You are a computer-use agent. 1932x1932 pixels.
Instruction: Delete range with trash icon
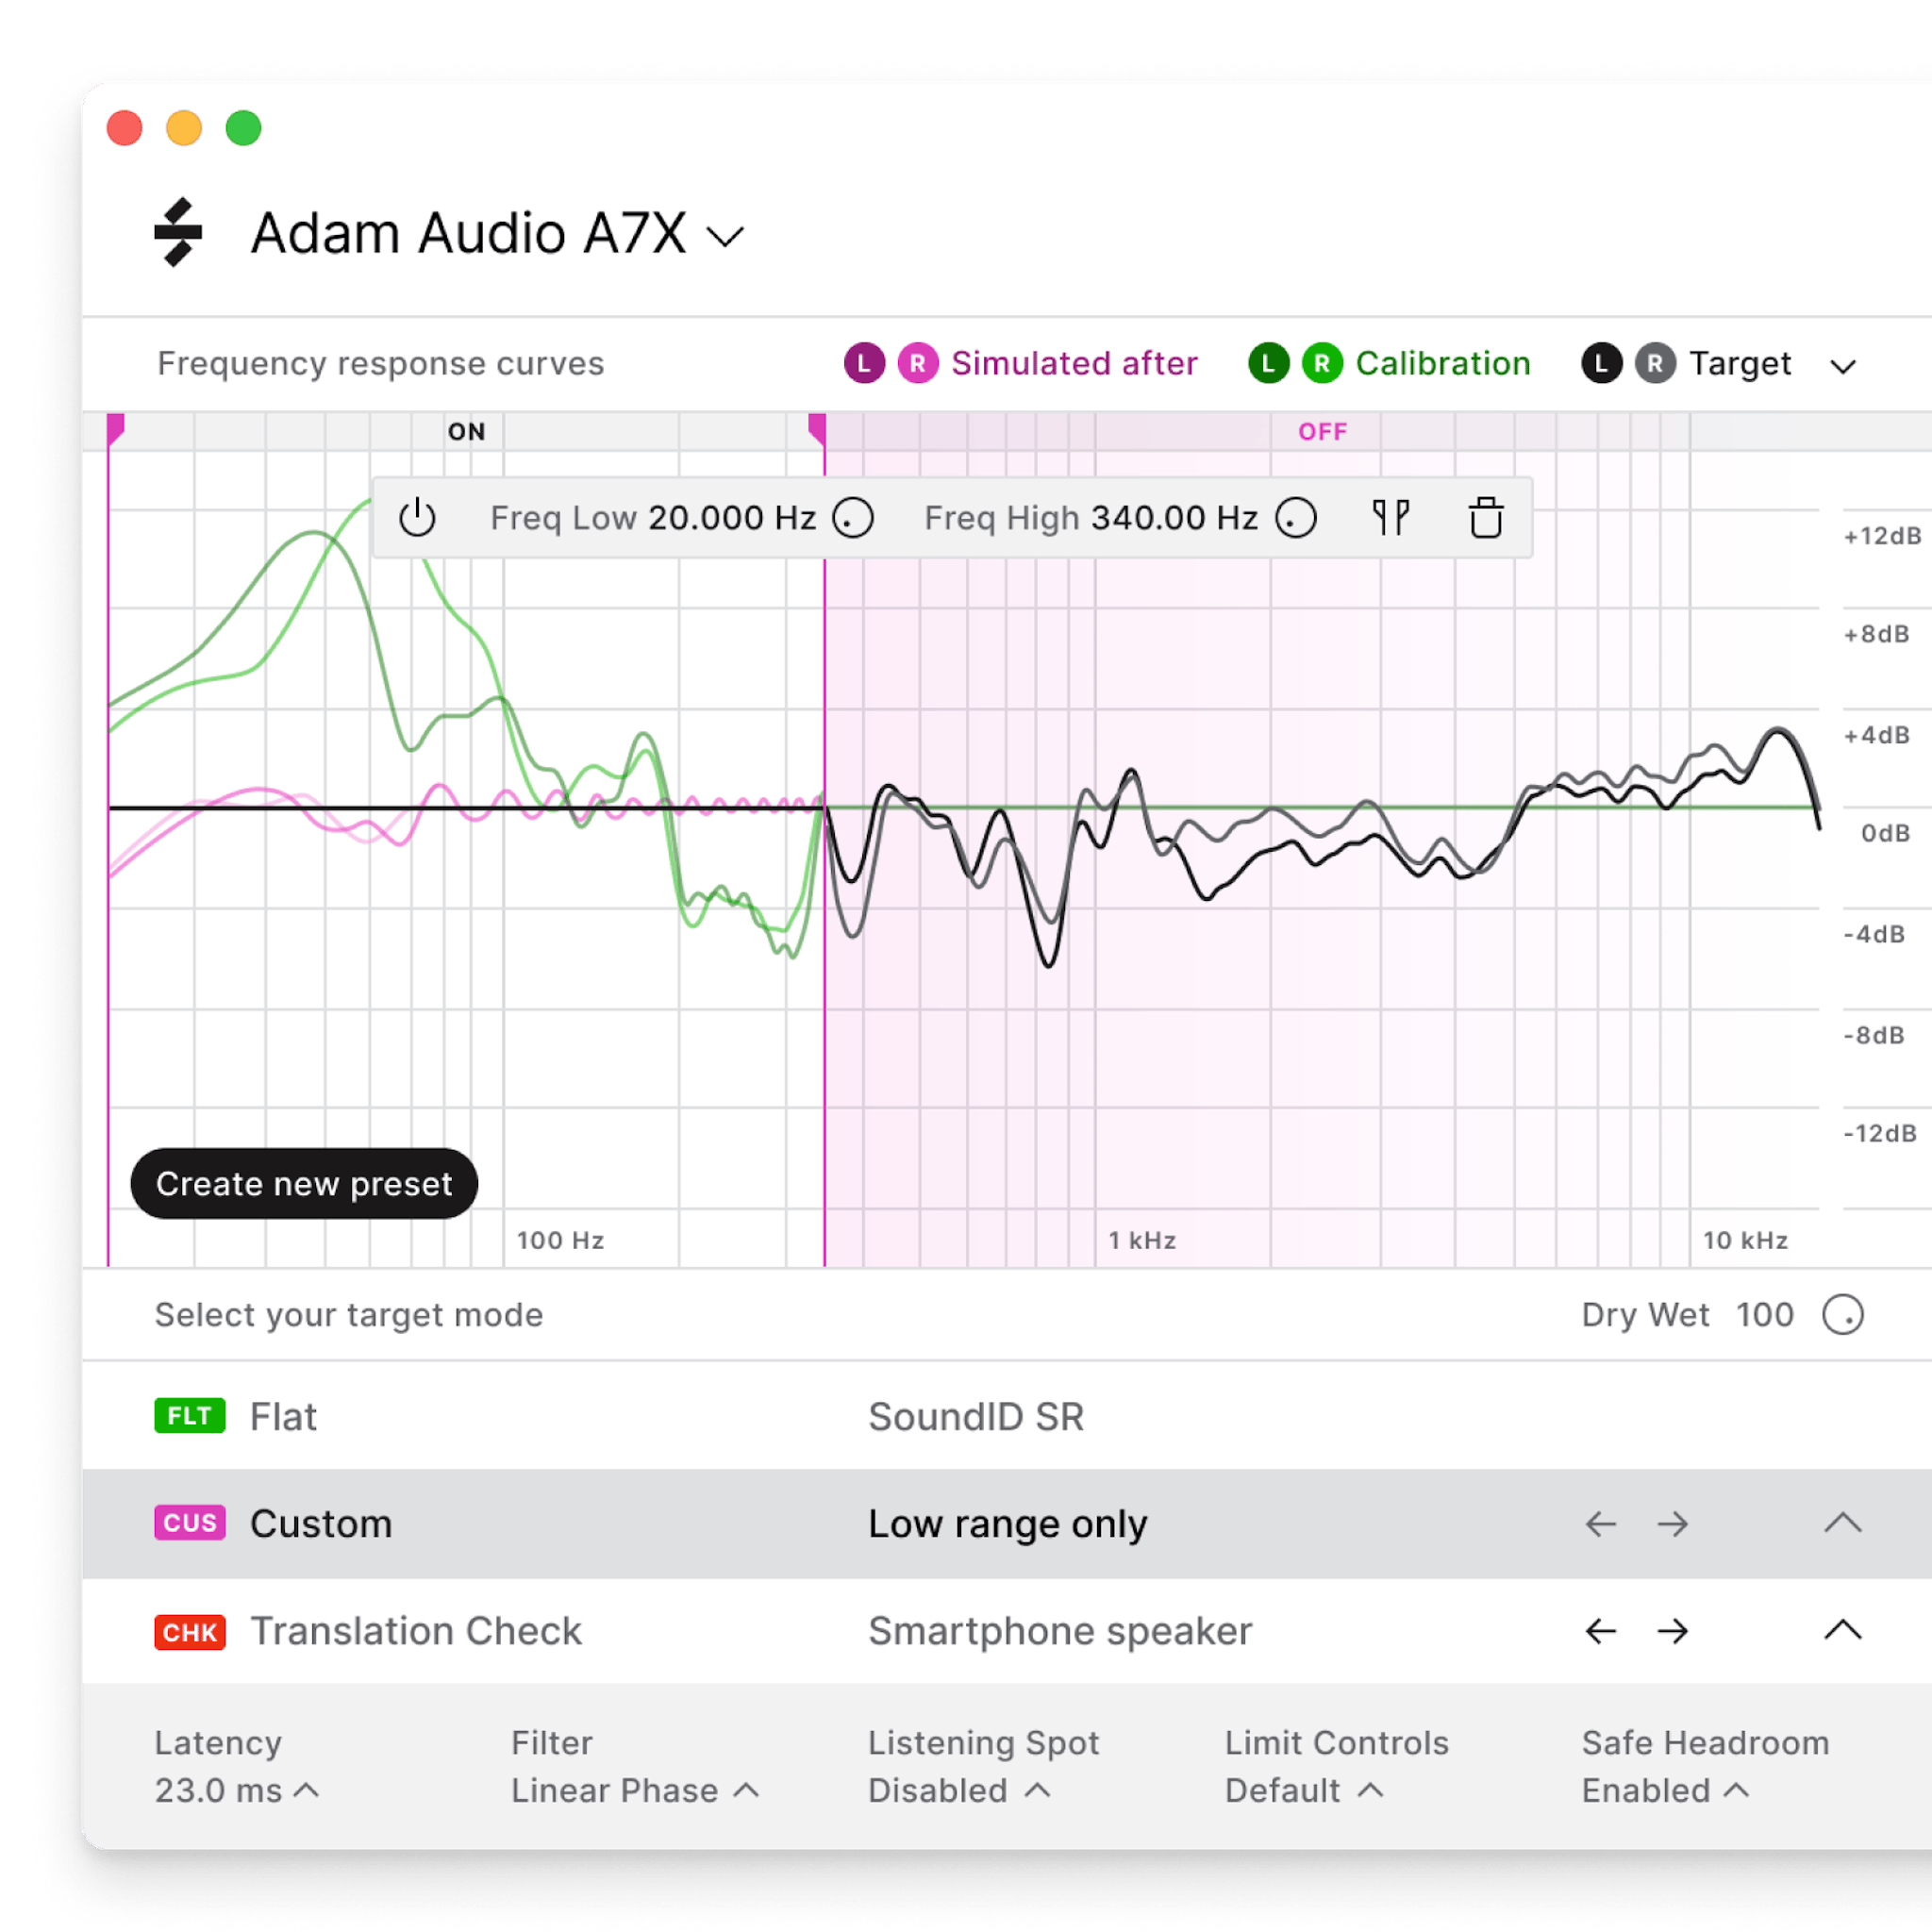[x=1485, y=518]
